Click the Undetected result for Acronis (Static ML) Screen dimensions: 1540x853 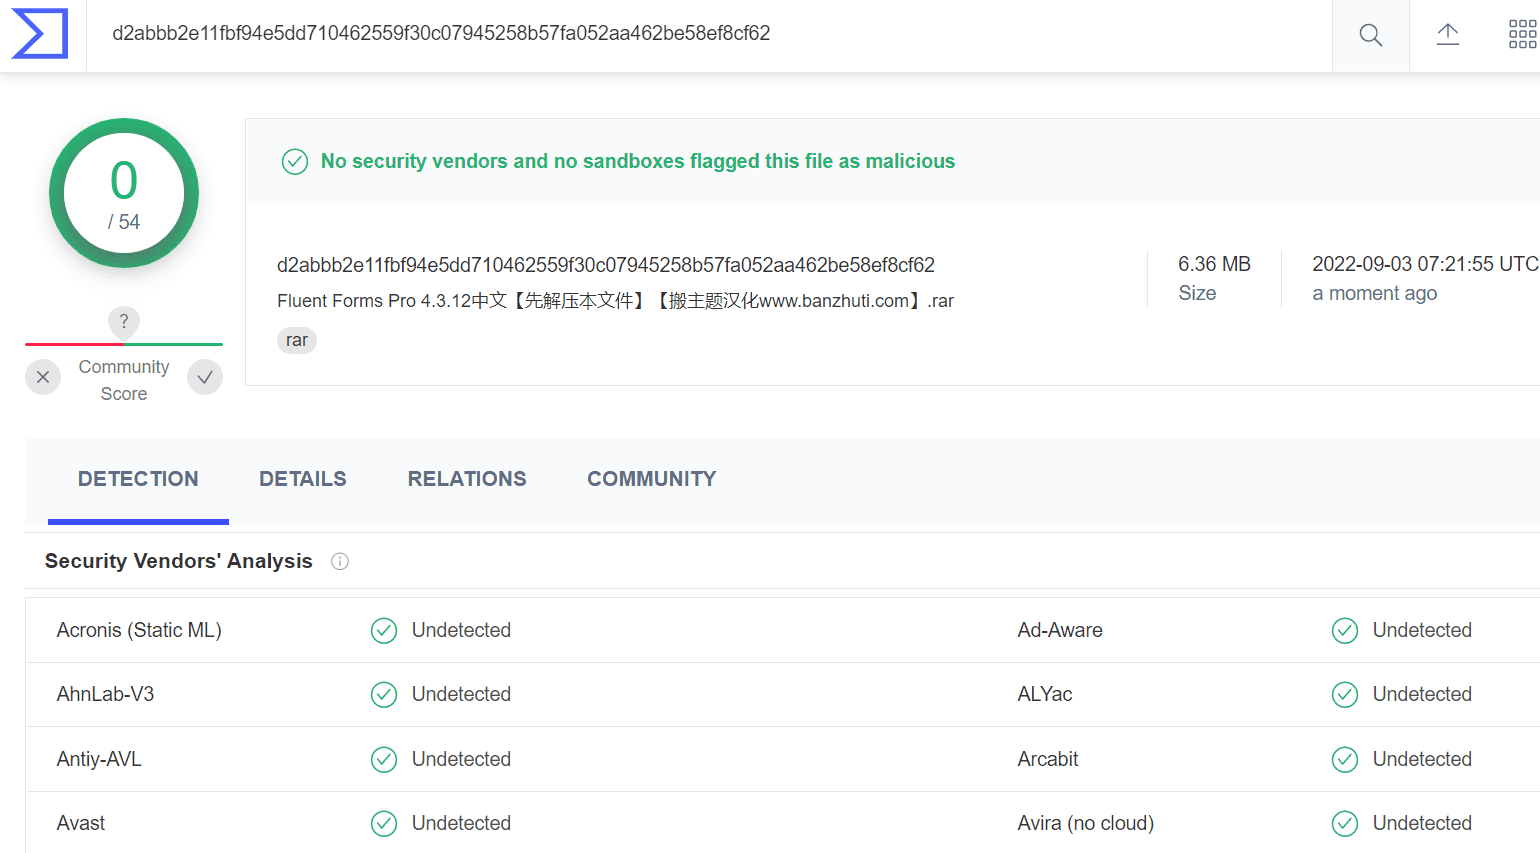[461, 630]
